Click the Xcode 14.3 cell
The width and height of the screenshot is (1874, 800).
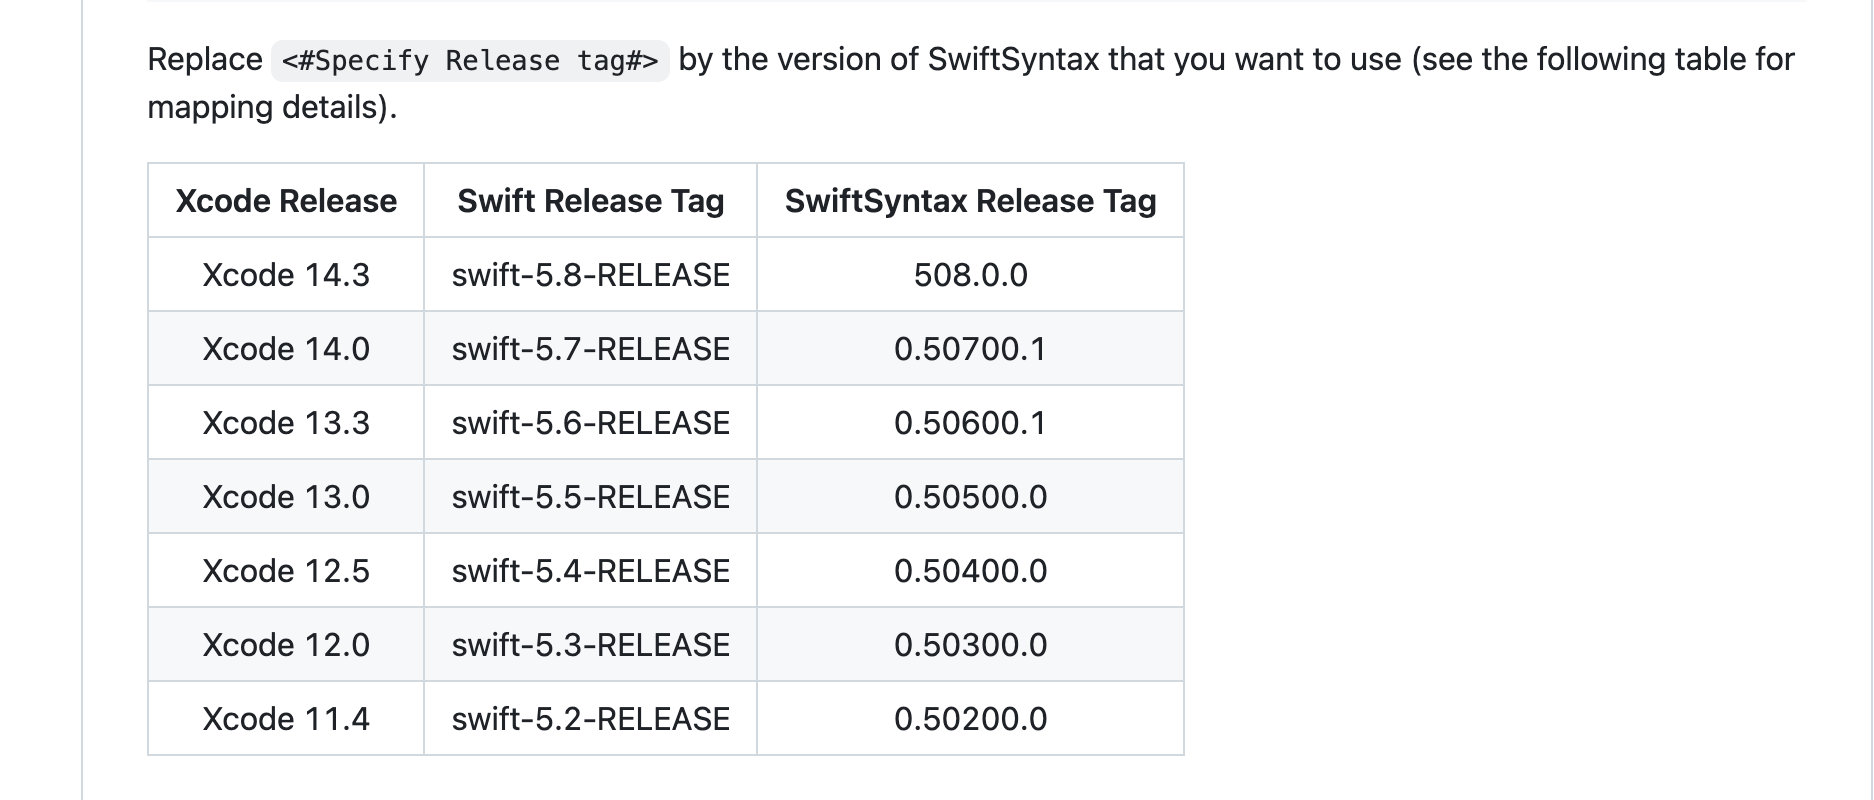[286, 275]
